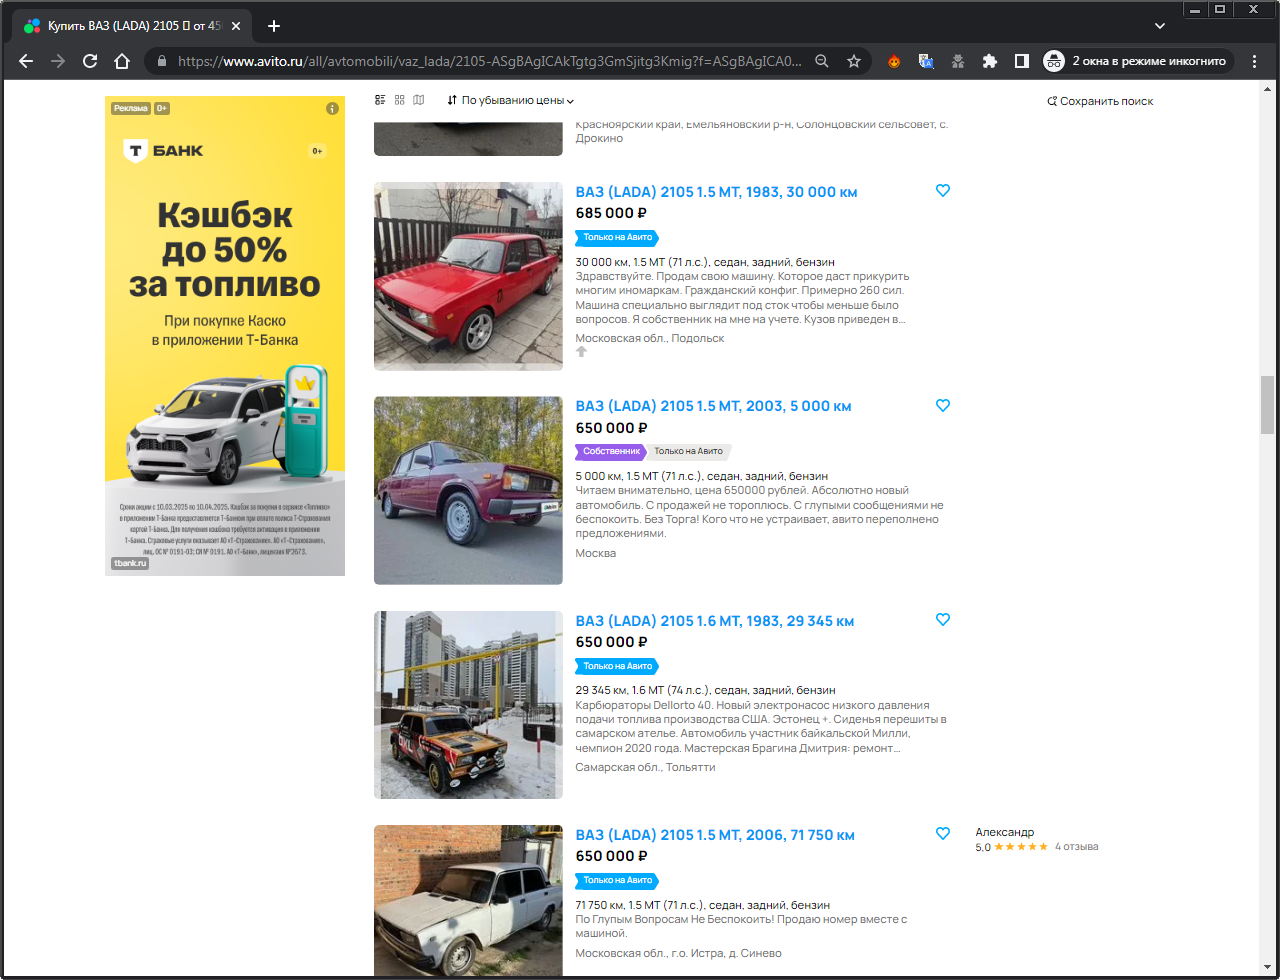
Task: Open Александр's '4 отзыва' reviews
Action: [1076, 847]
